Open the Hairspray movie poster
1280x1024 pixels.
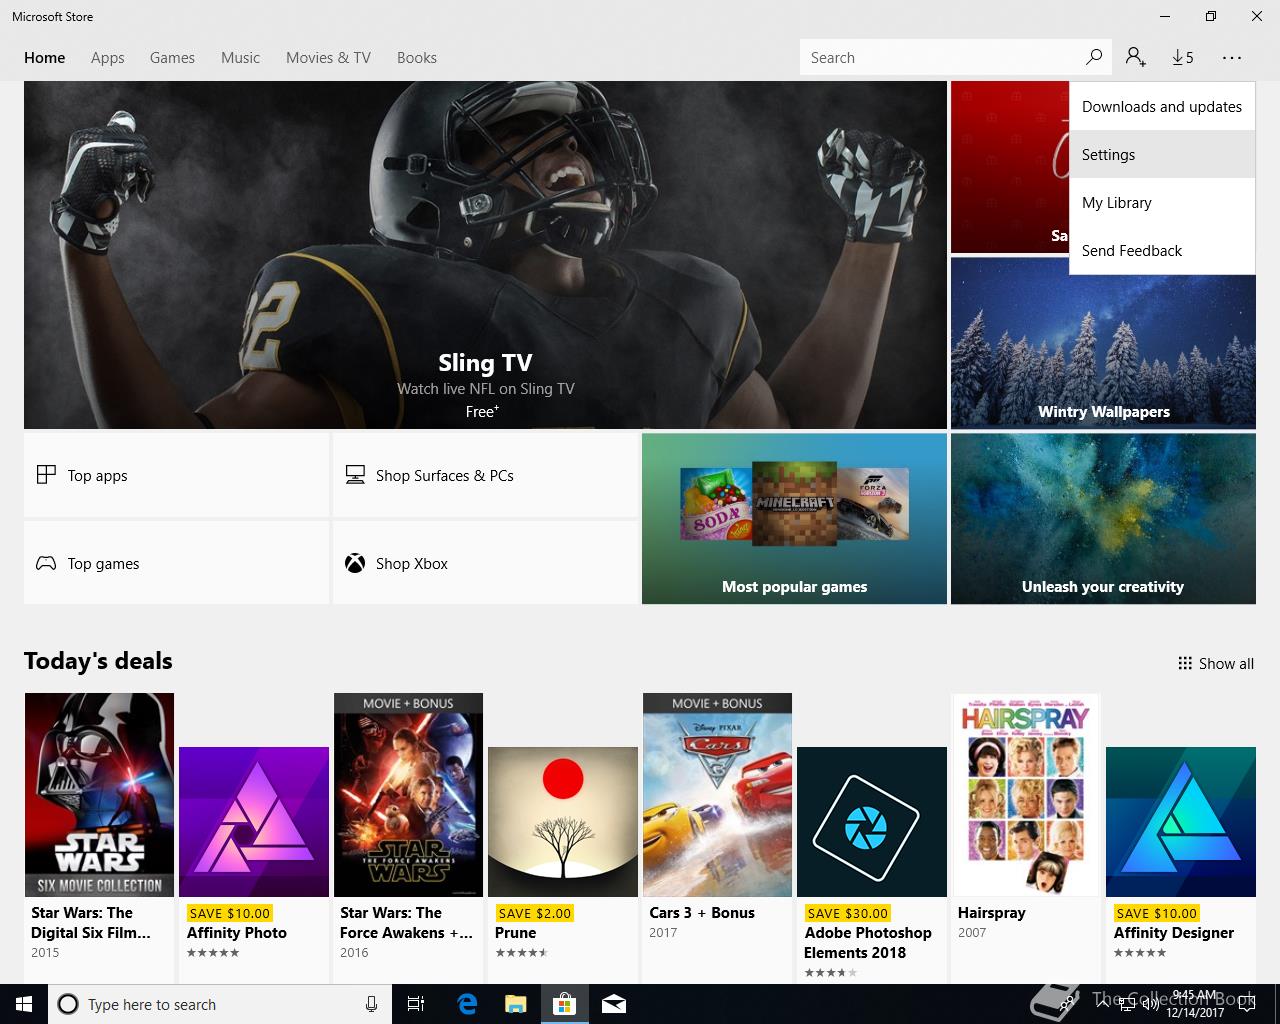tap(1026, 795)
